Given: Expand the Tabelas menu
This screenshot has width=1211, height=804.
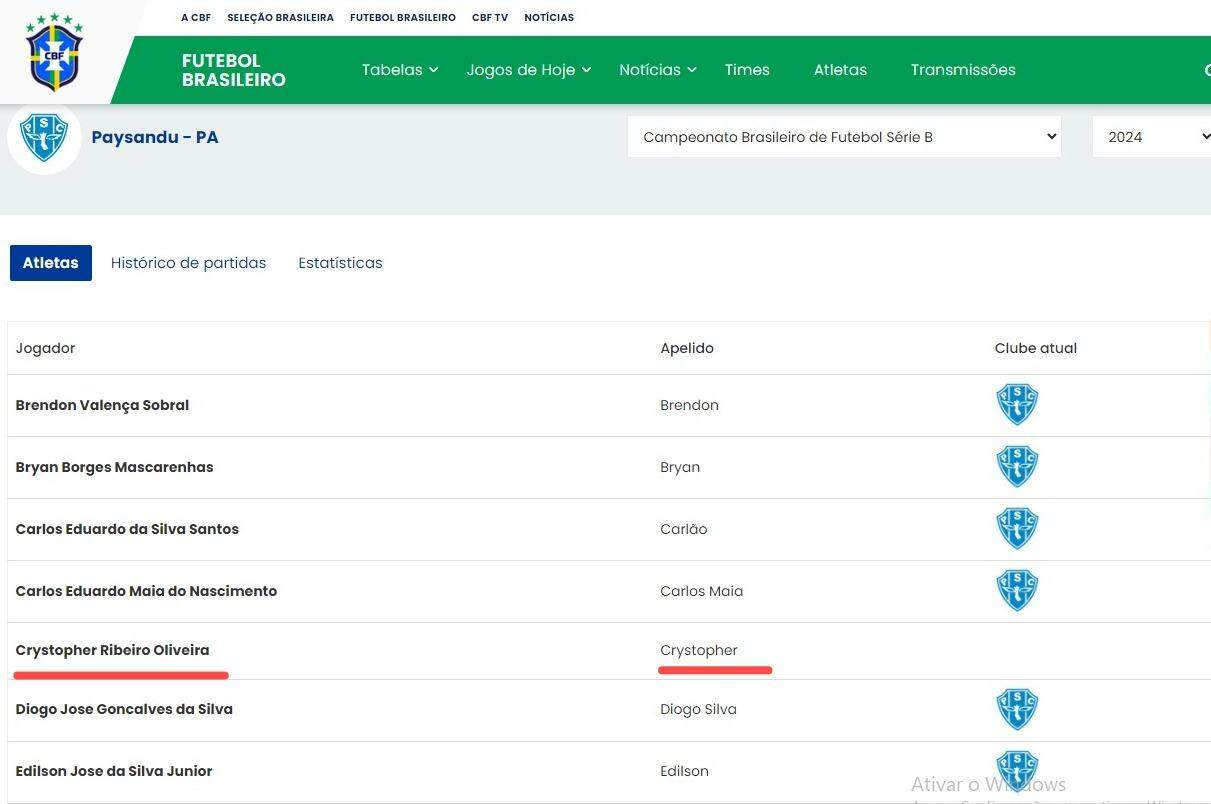Looking at the screenshot, I should pyautogui.click(x=400, y=70).
